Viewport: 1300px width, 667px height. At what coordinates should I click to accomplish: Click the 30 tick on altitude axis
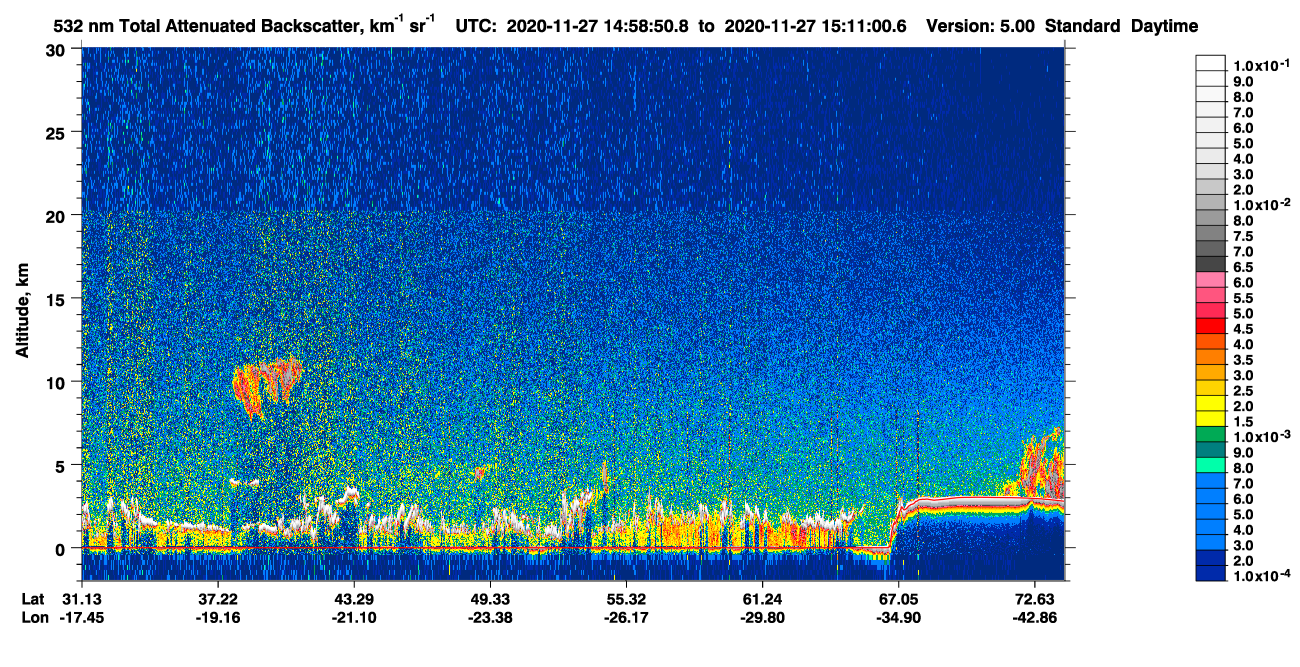point(56,49)
